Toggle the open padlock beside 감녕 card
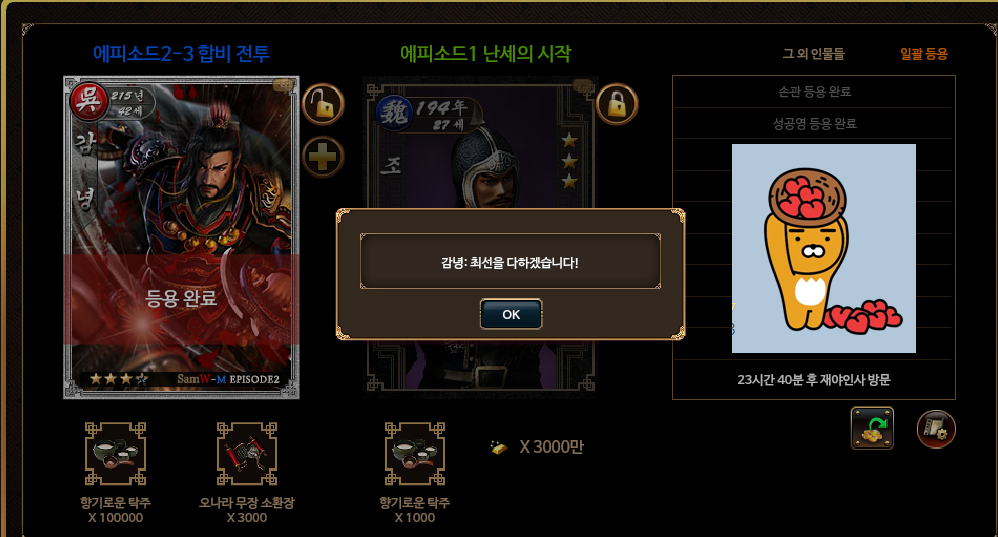This screenshot has width=998, height=537. point(323,104)
